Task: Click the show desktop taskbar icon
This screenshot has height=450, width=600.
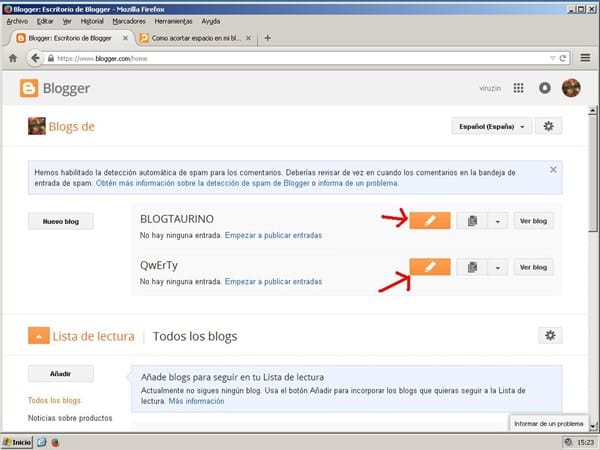Action: click(x=42, y=442)
